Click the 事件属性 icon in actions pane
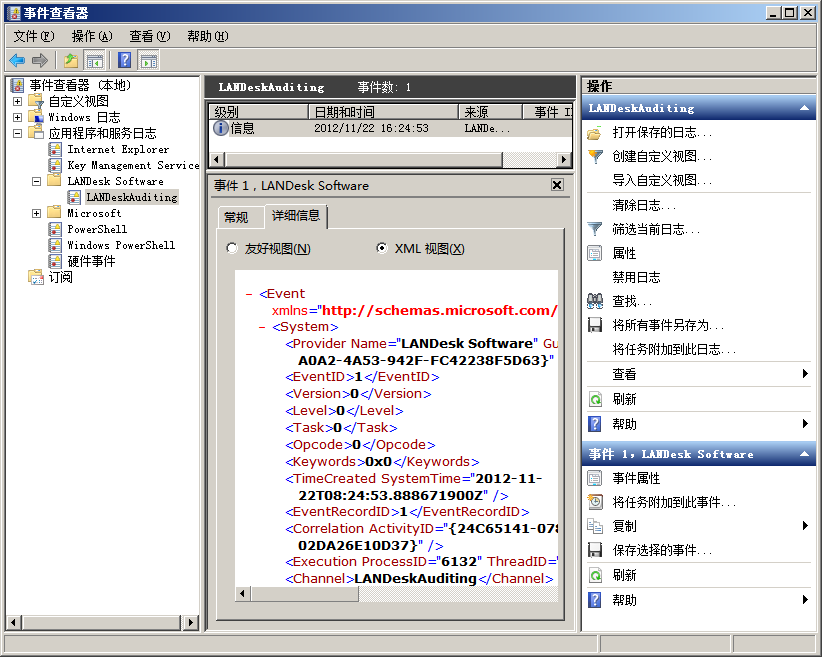 (x=594, y=478)
